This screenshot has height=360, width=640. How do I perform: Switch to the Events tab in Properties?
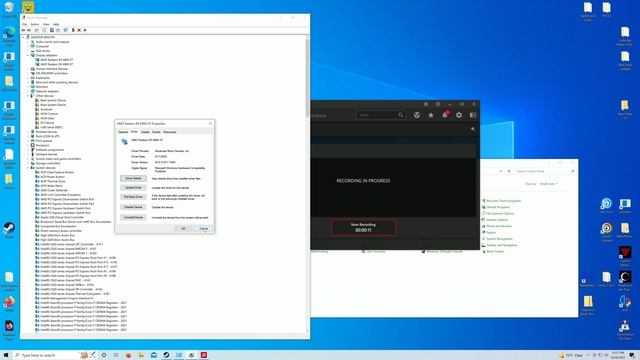[x=156, y=132]
